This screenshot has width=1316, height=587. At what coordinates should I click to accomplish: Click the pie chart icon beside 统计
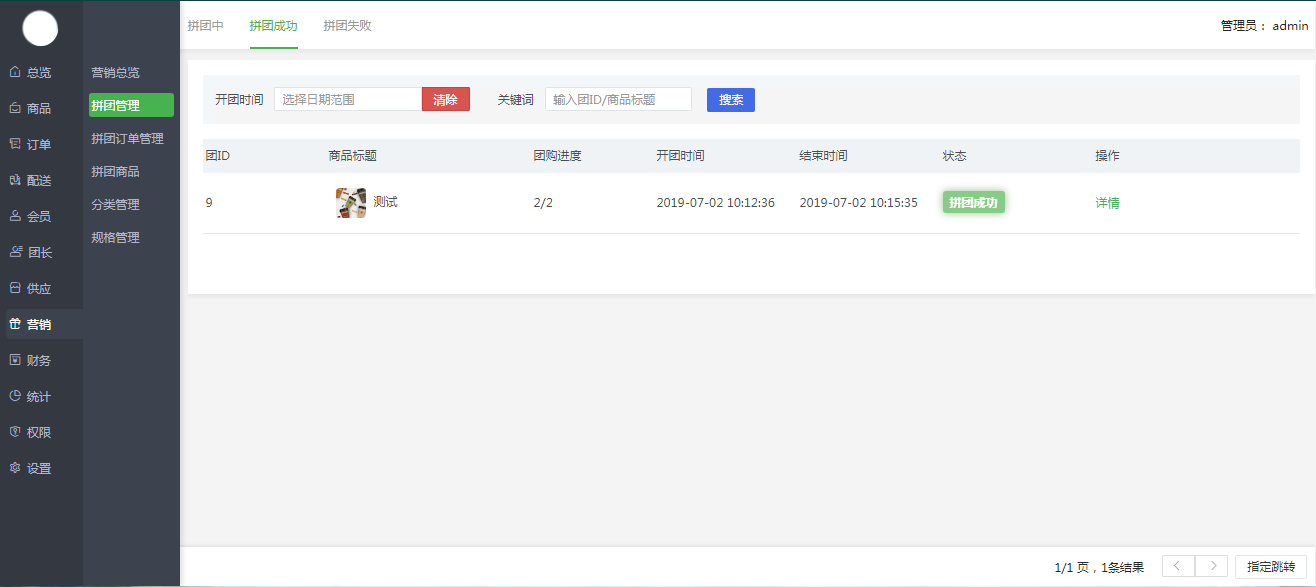pos(15,396)
